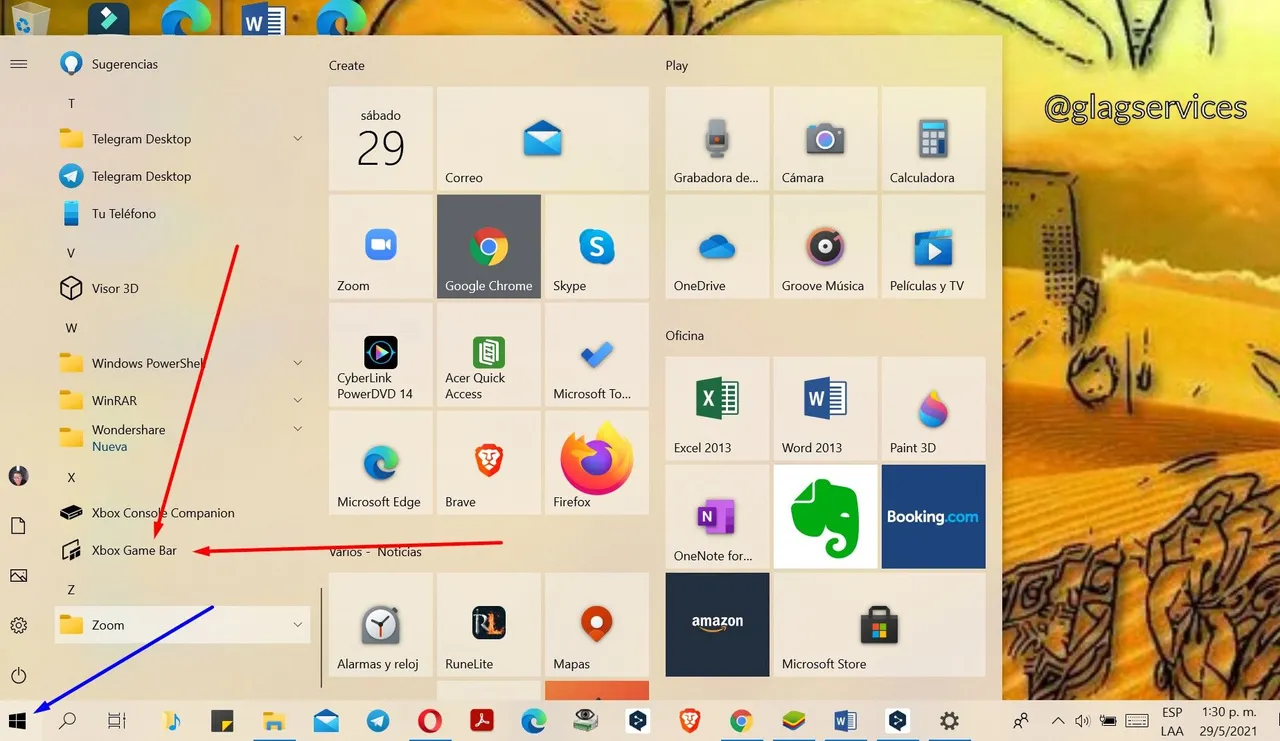Open the Alarmas y reloj tile

coord(381,625)
